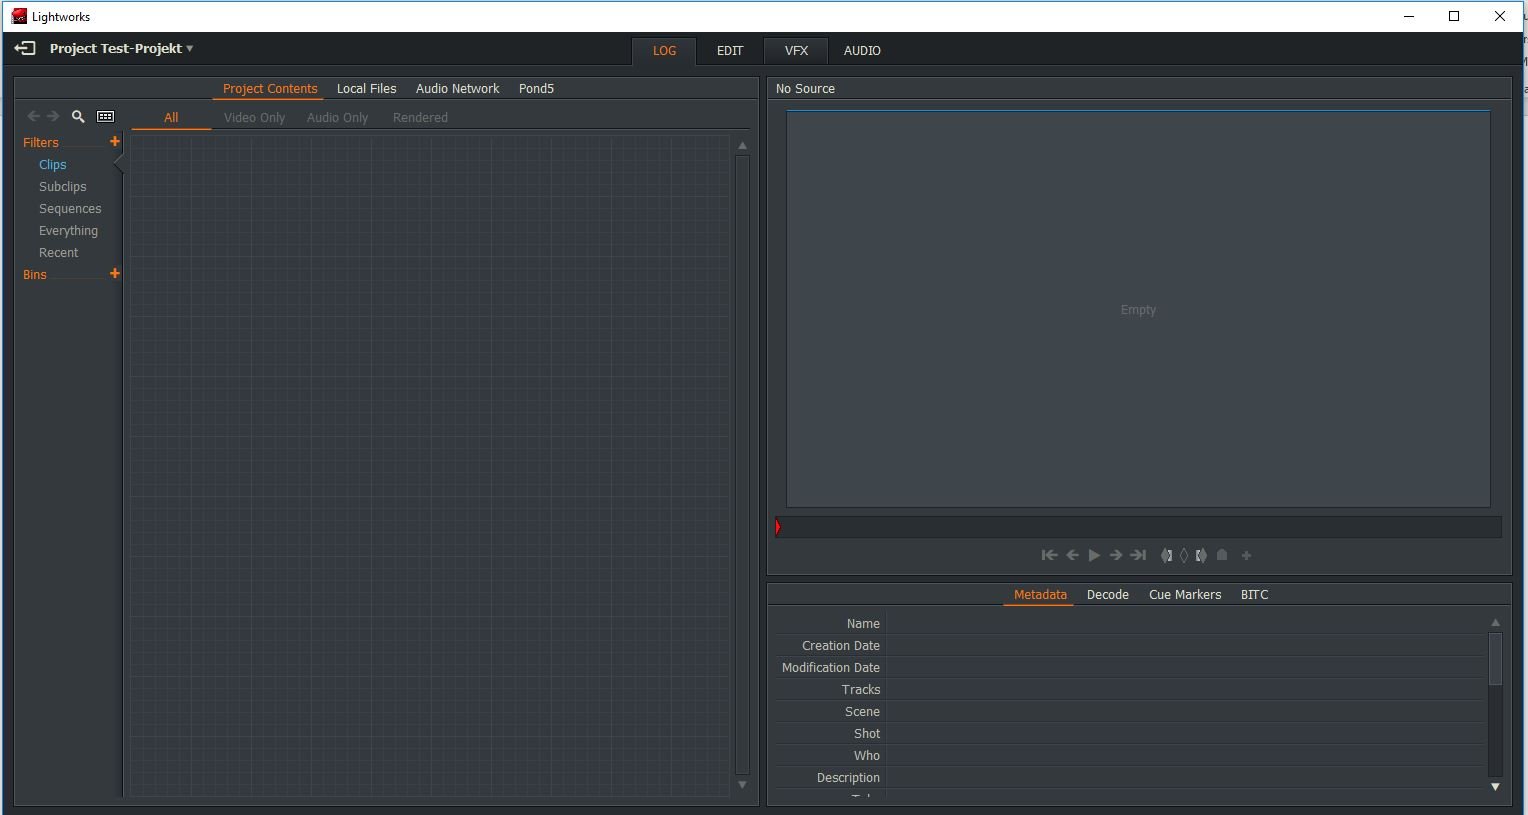This screenshot has width=1528, height=815.
Task: Click the exit project icon
Action: (25, 48)
